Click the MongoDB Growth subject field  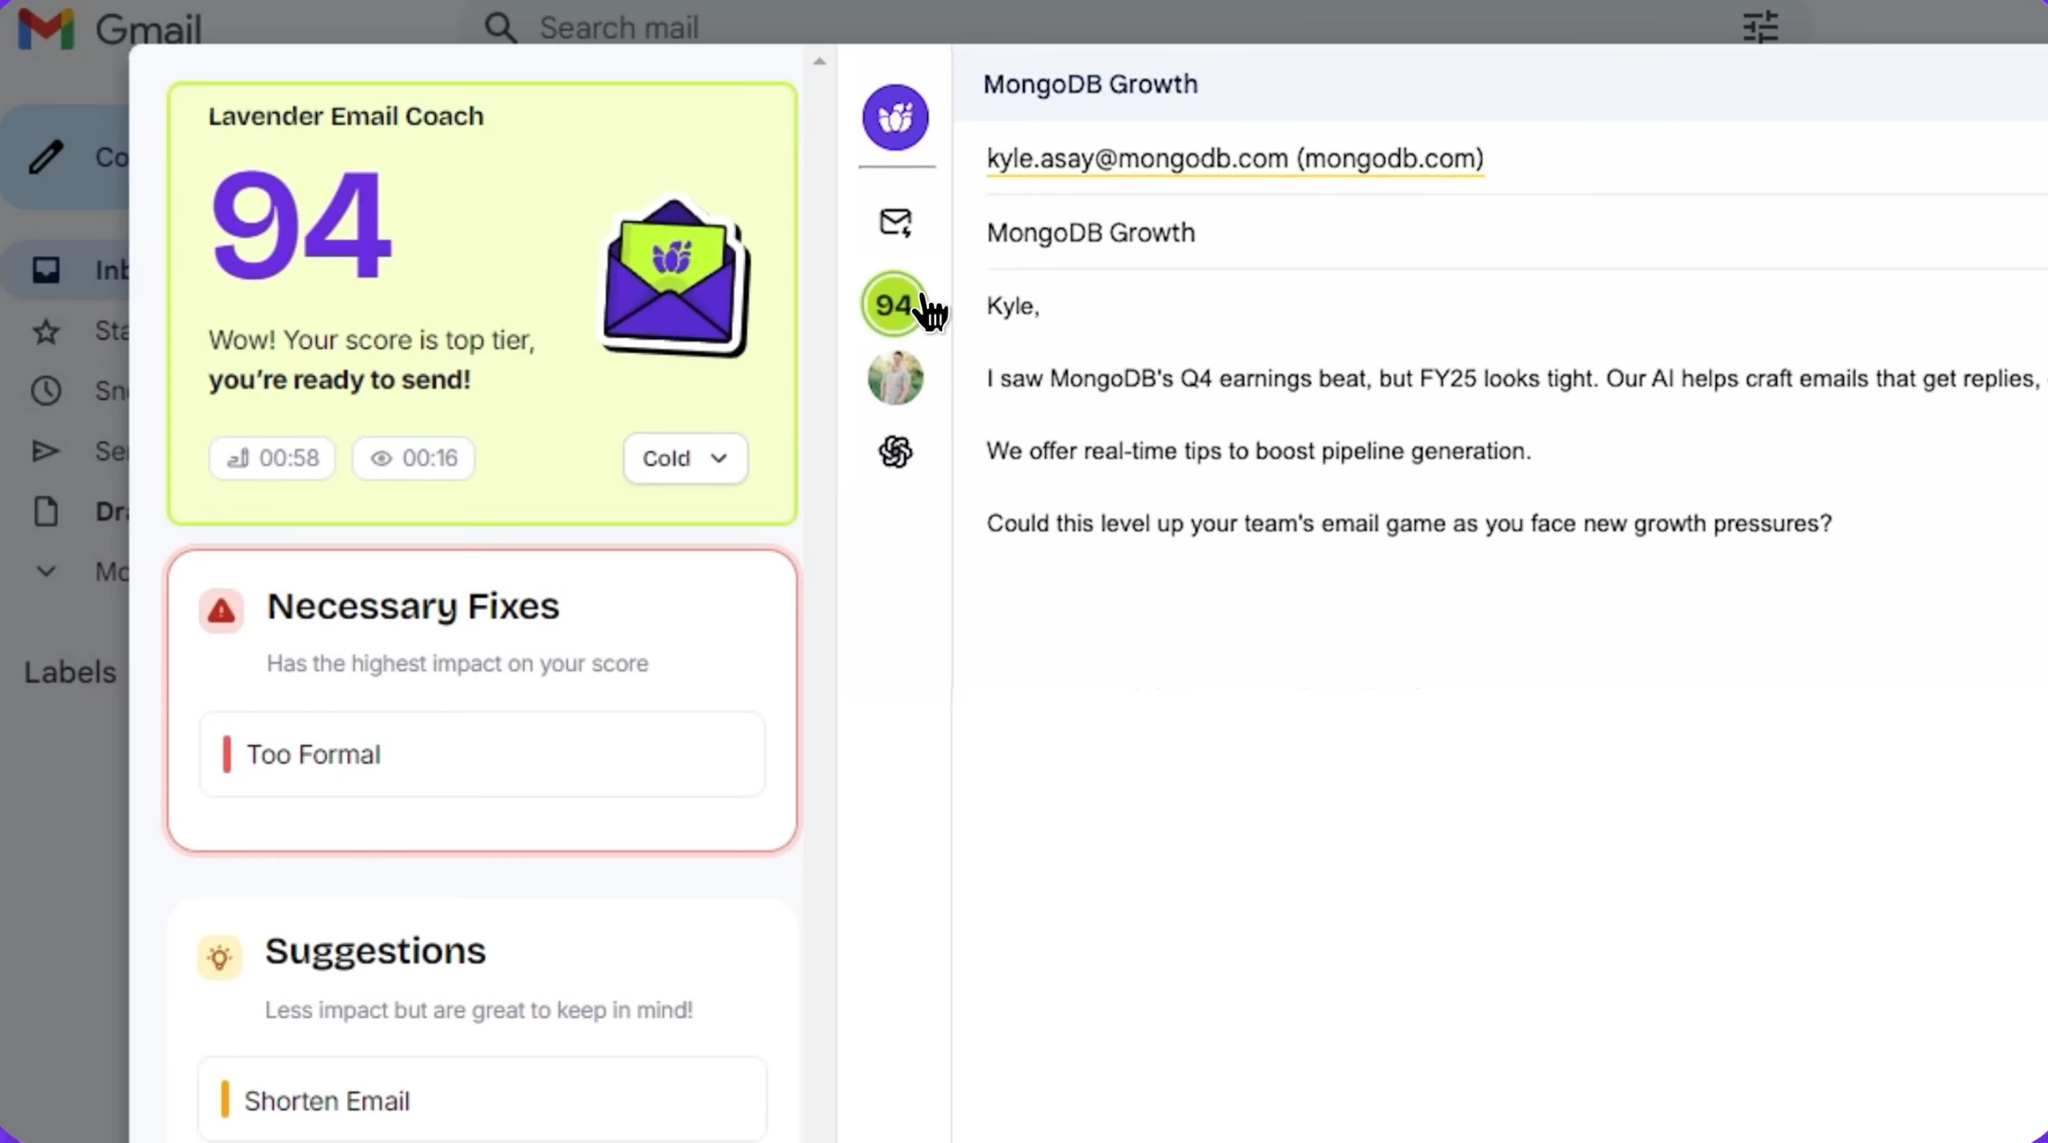(x=1516, y=232)
